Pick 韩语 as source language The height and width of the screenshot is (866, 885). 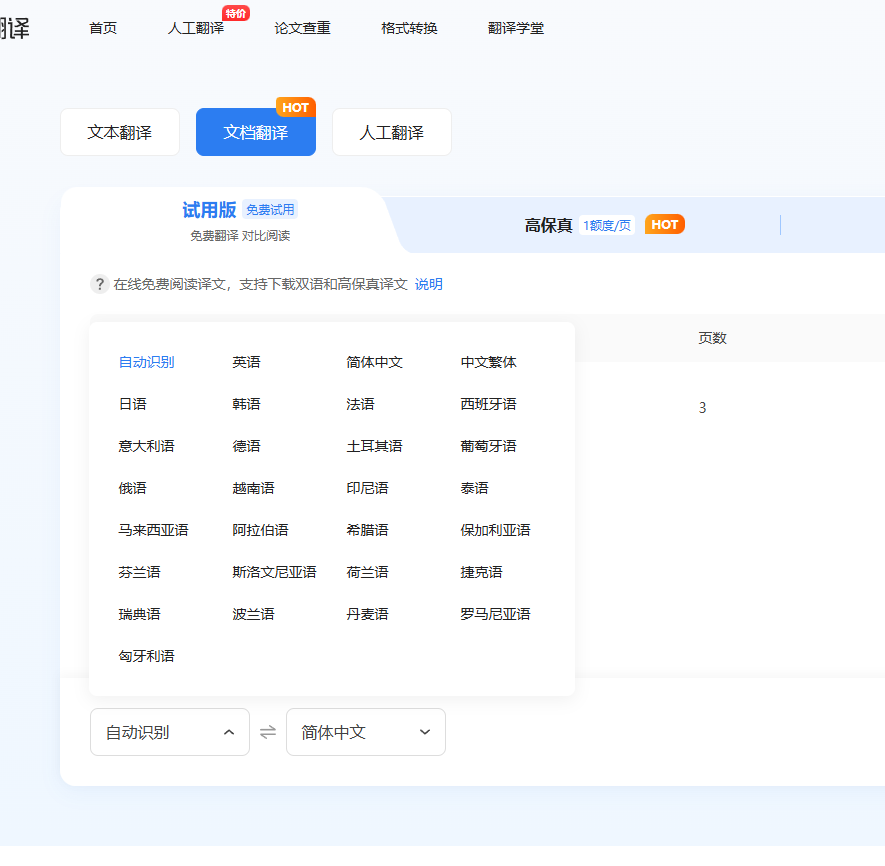pos(246,404)
